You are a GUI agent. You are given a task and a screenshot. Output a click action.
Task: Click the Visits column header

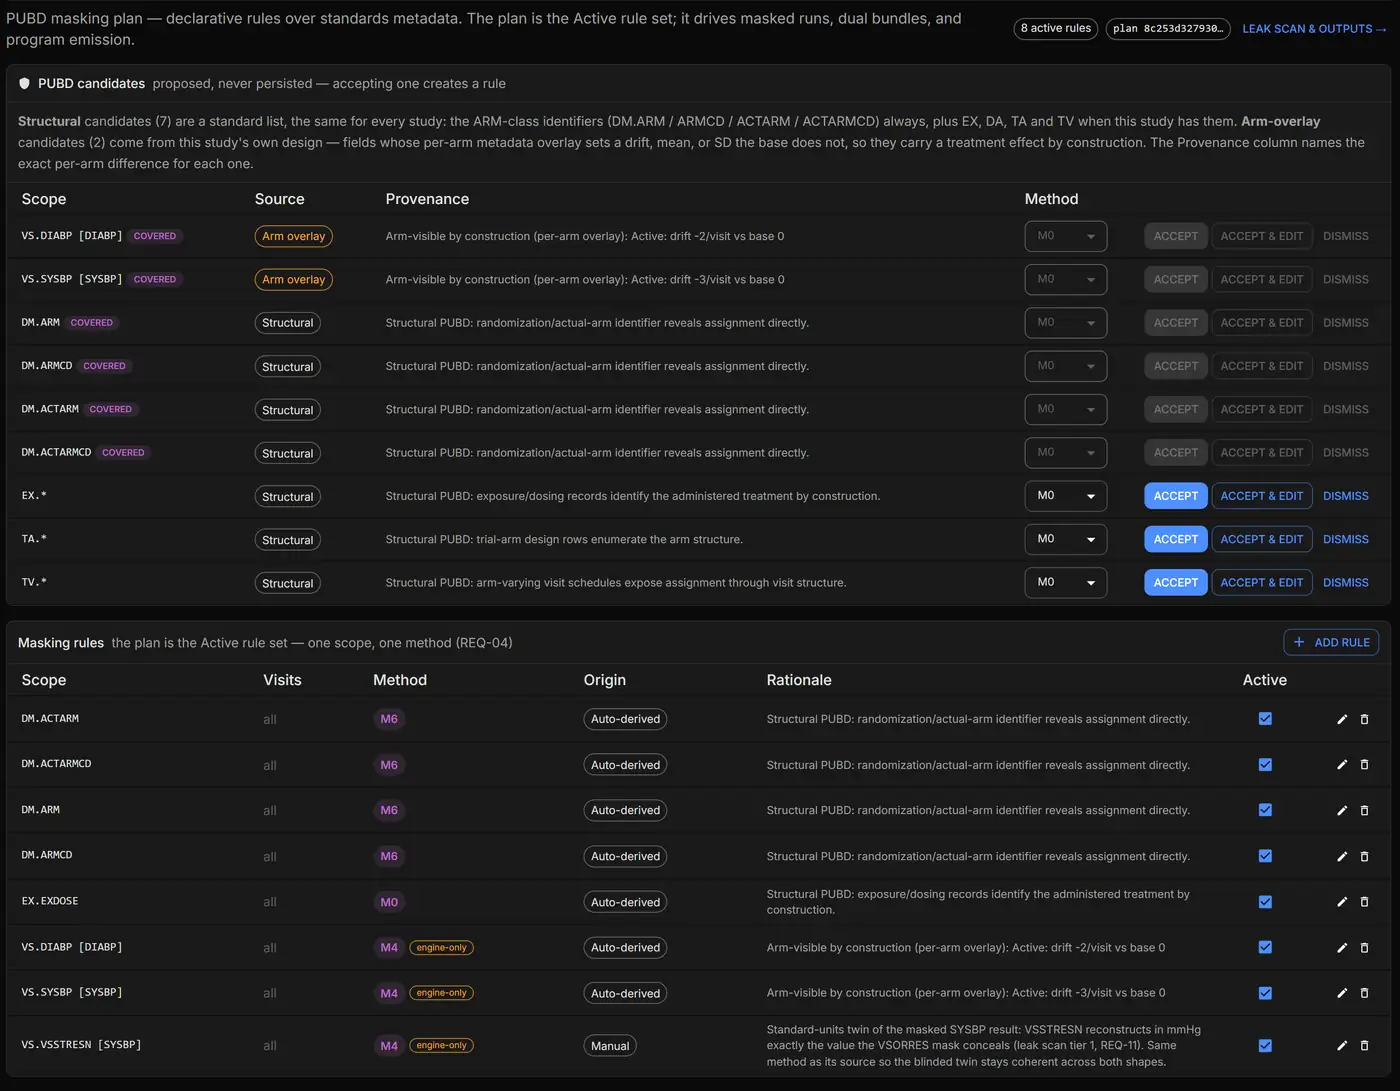point(282,680)
